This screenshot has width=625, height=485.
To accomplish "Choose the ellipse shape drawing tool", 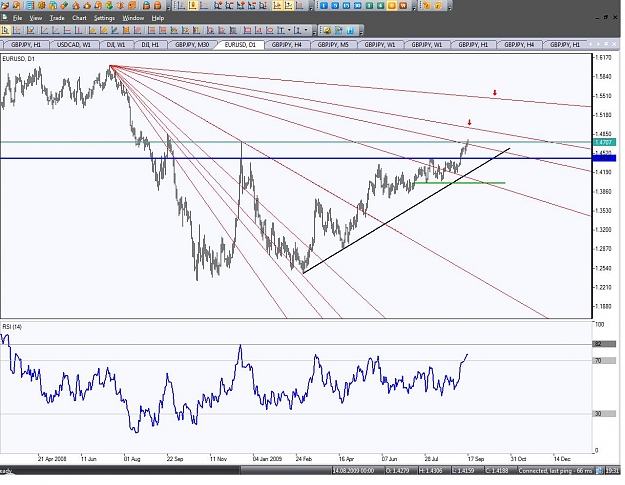I will (x=269, y=30).
